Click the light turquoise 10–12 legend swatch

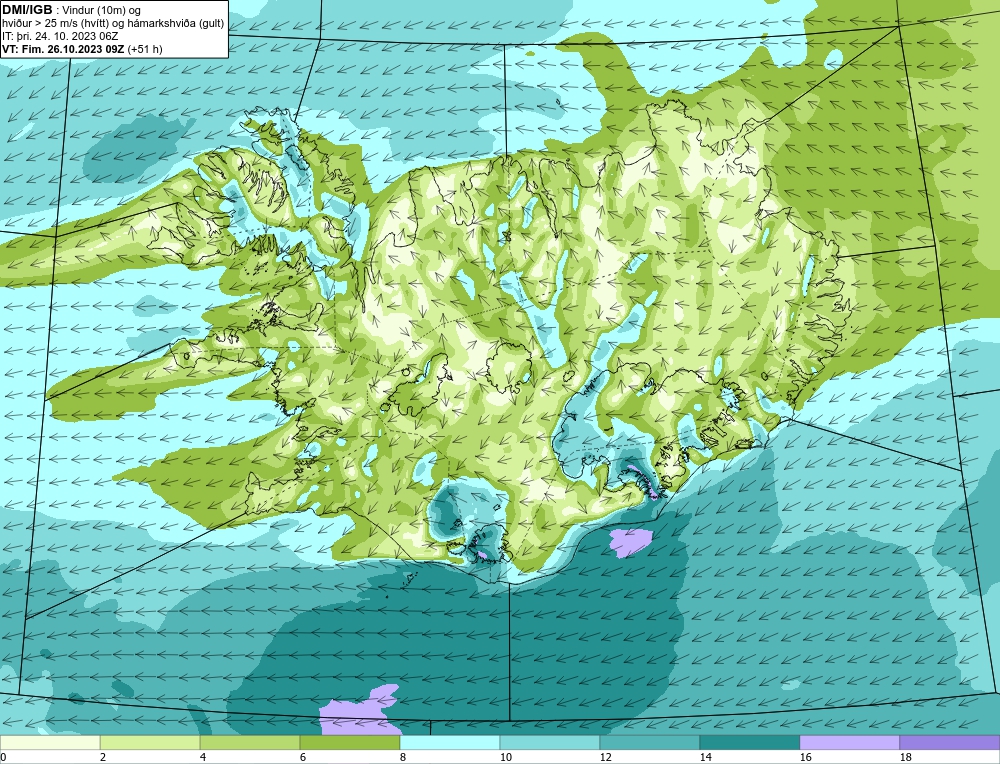pos(550,742)
